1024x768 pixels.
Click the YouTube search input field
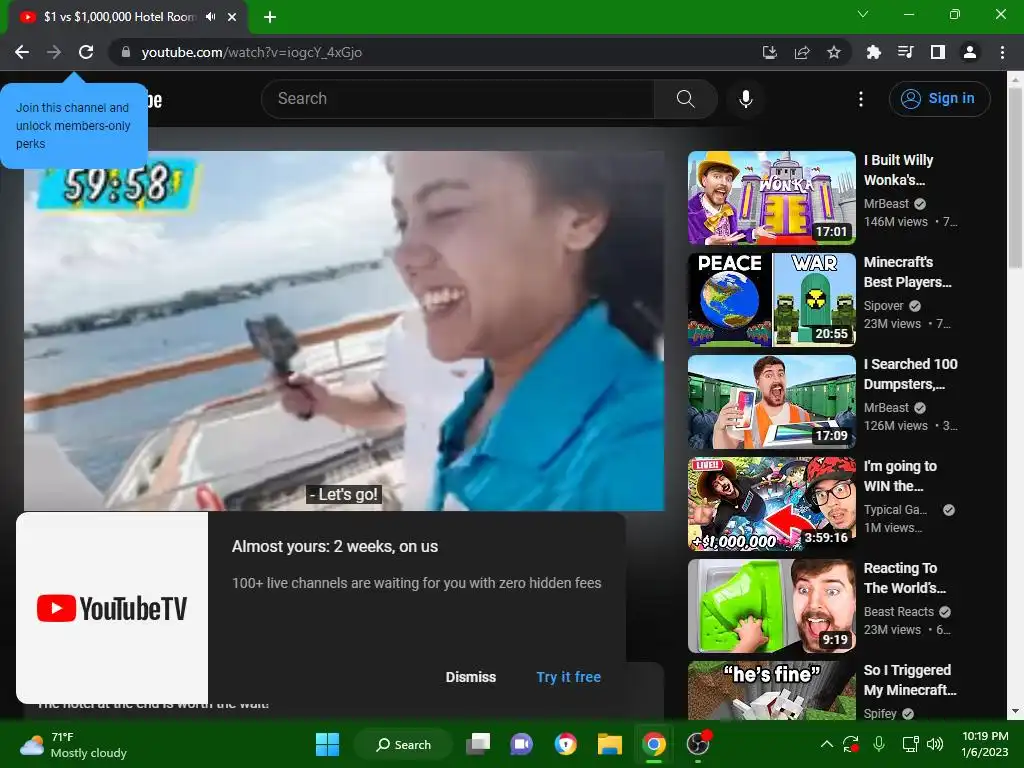(457, 99)
